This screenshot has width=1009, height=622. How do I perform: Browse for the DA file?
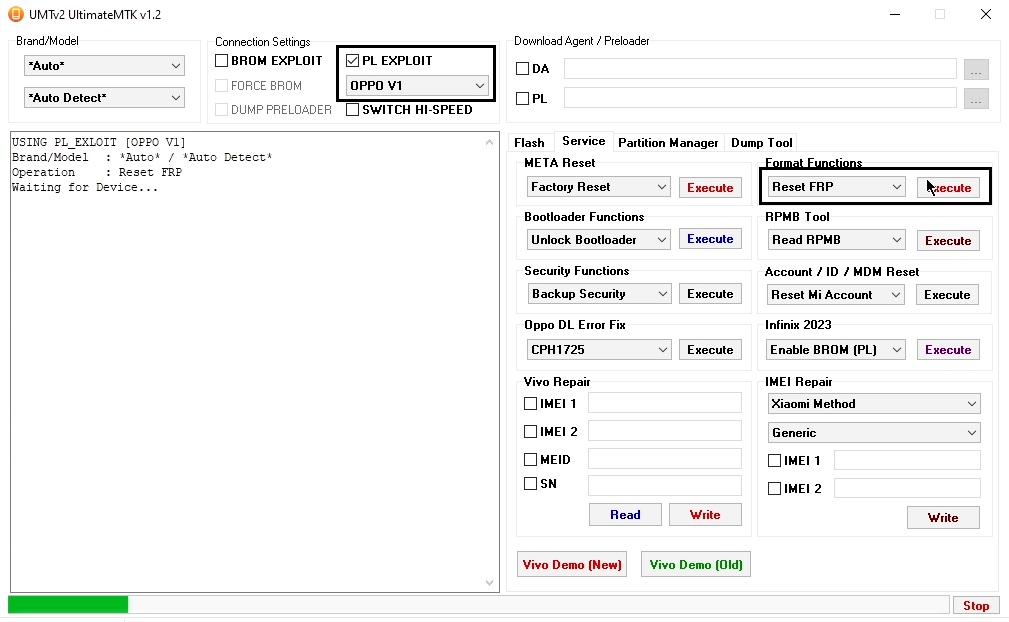click(976, 69)
